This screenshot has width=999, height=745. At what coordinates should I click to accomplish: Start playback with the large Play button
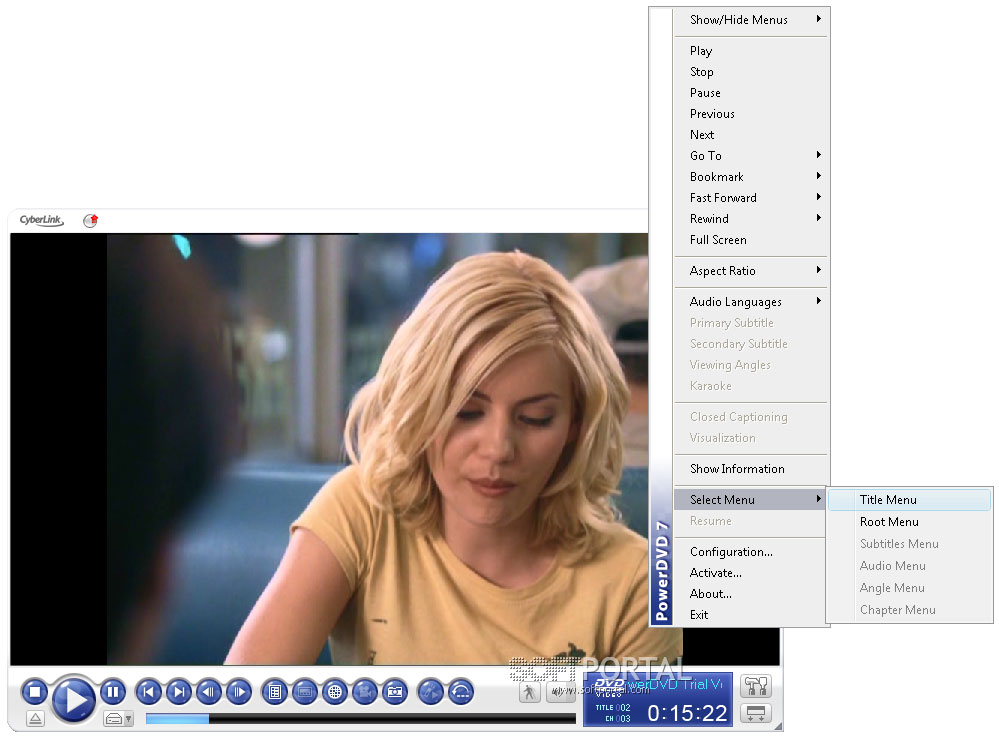click(73, 699)
